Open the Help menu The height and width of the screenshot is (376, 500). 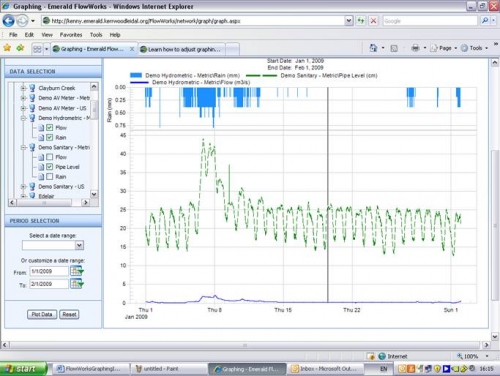coord(115,35)
